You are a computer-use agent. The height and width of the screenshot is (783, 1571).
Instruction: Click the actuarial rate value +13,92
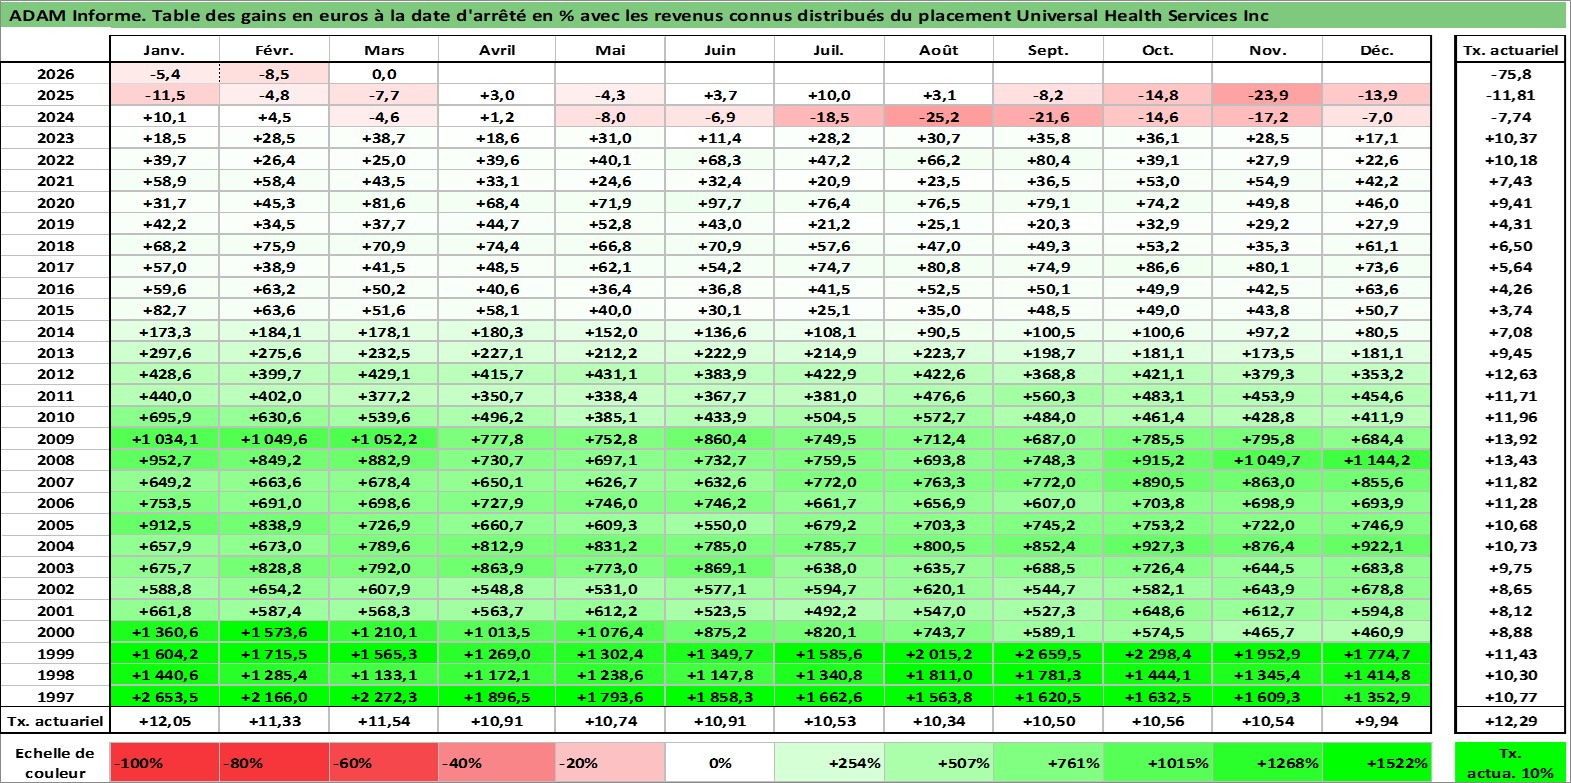[x=1510, y=439]
